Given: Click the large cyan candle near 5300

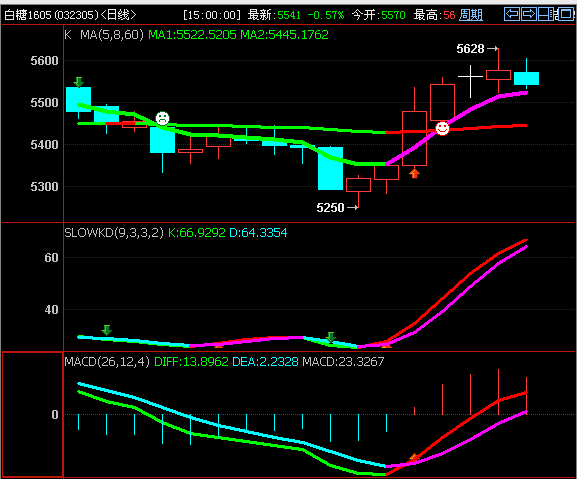Looking at the screenshot, I should [330, 168].
